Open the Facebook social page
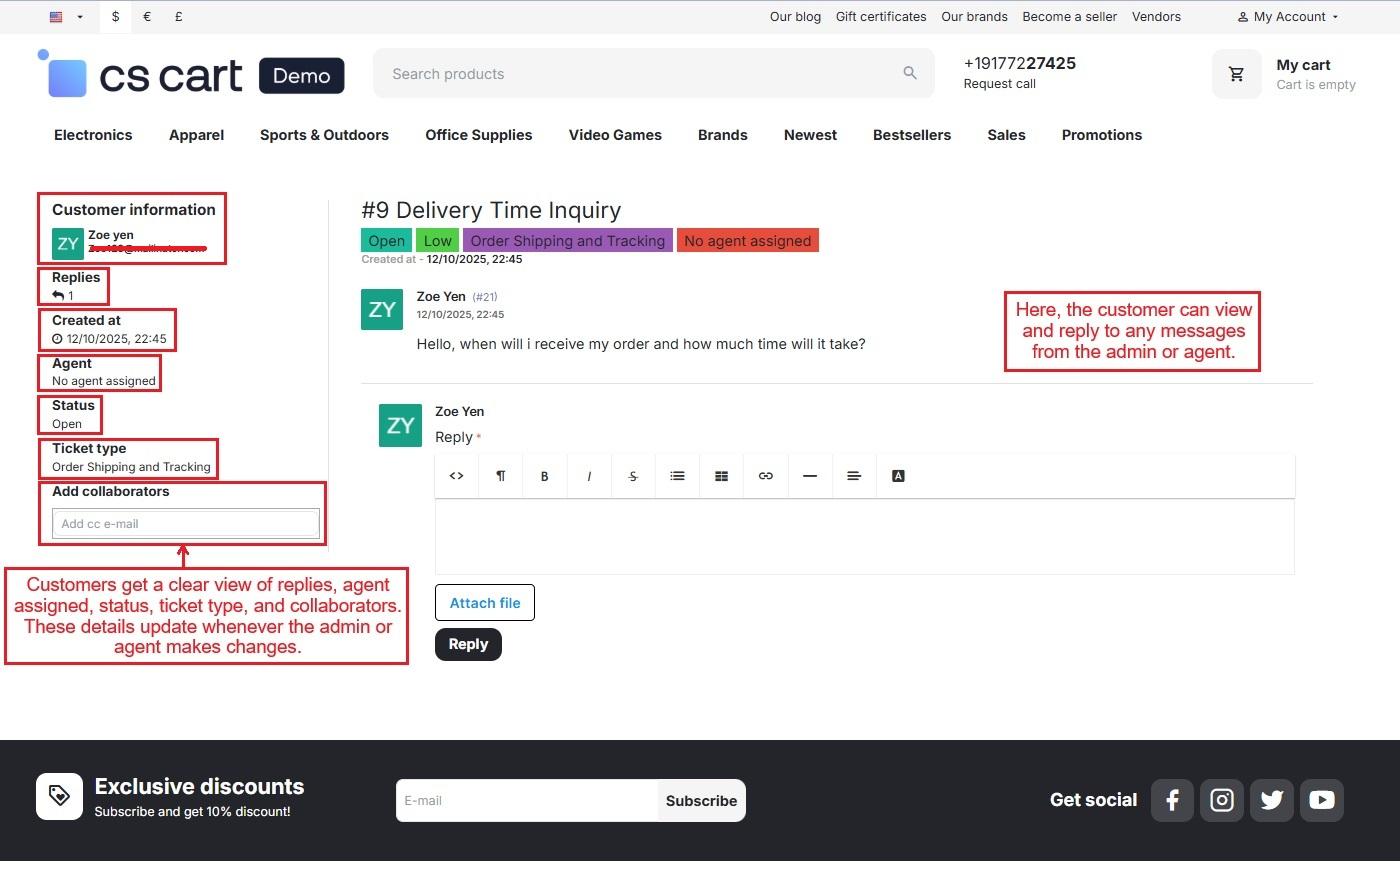Viewport: 1400px width, 882px height. pyautogui.click(x=1172, y=800)
